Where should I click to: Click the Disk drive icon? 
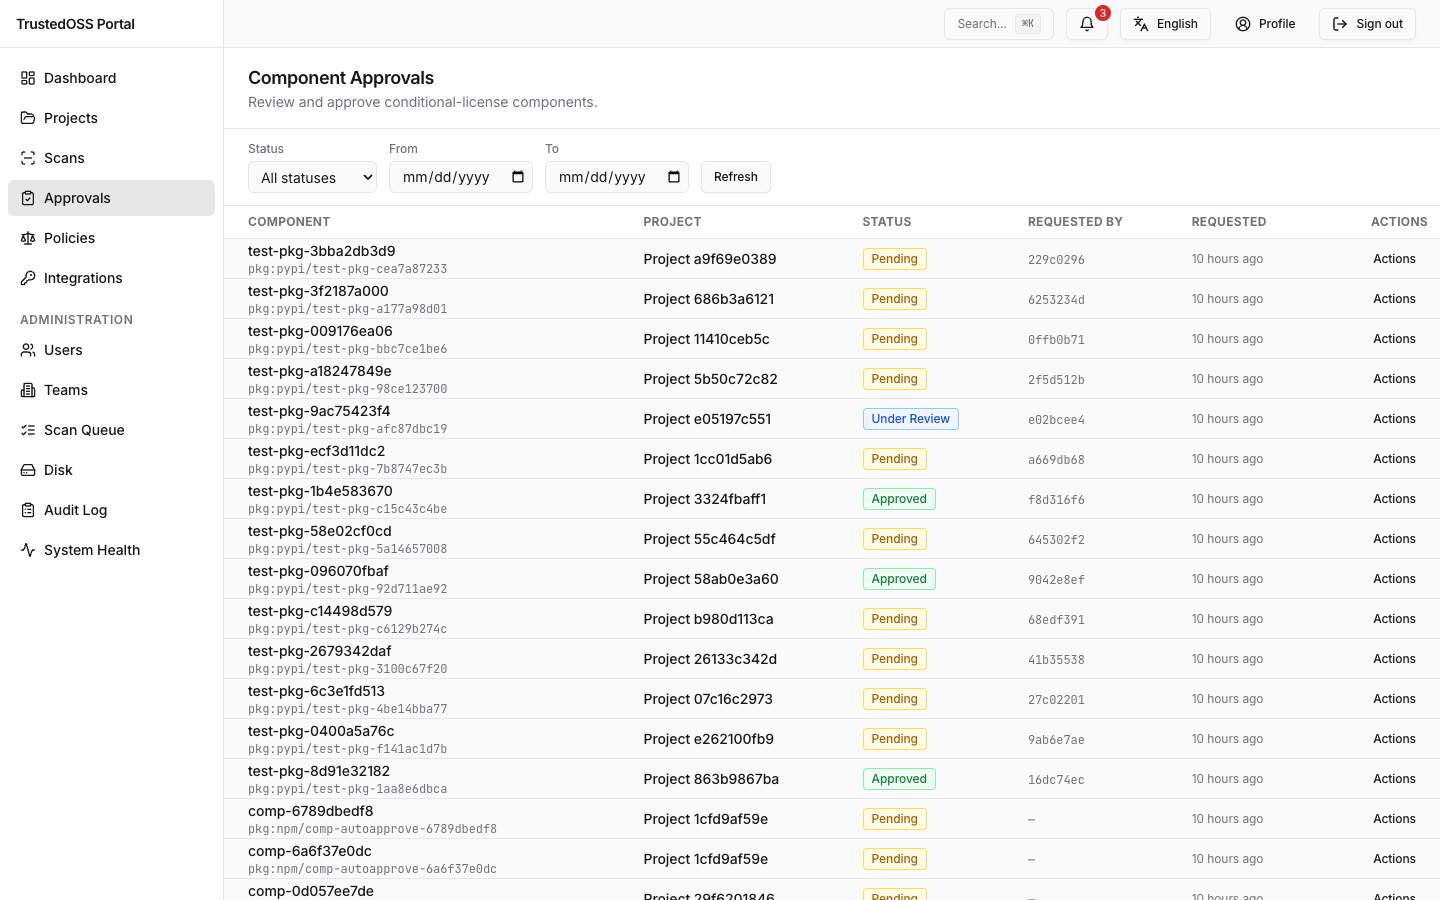(28, 470)
